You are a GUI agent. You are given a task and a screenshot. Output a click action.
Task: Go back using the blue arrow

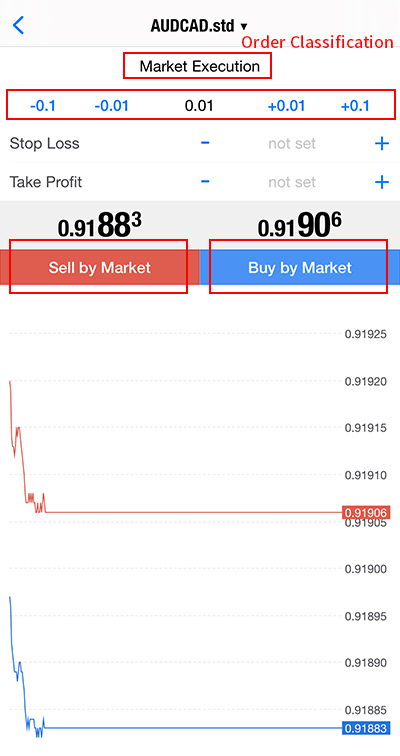coord(18,25)
